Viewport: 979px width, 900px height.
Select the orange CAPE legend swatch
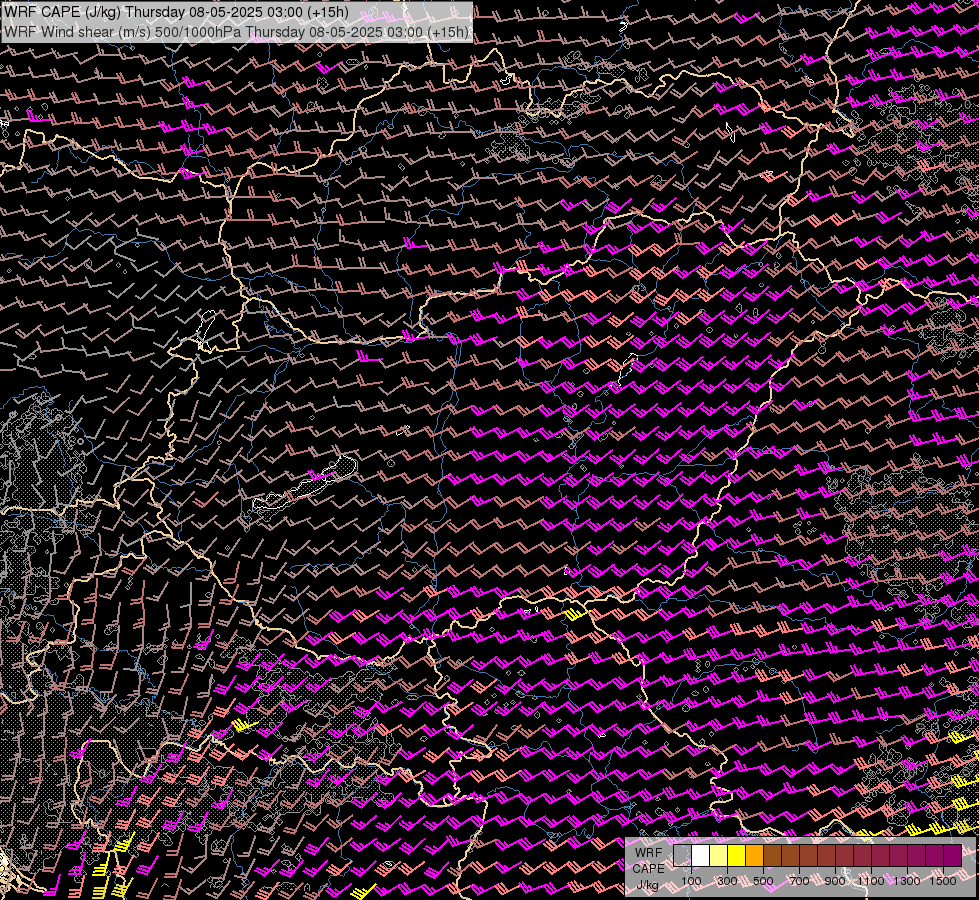[x=754, y=856]
